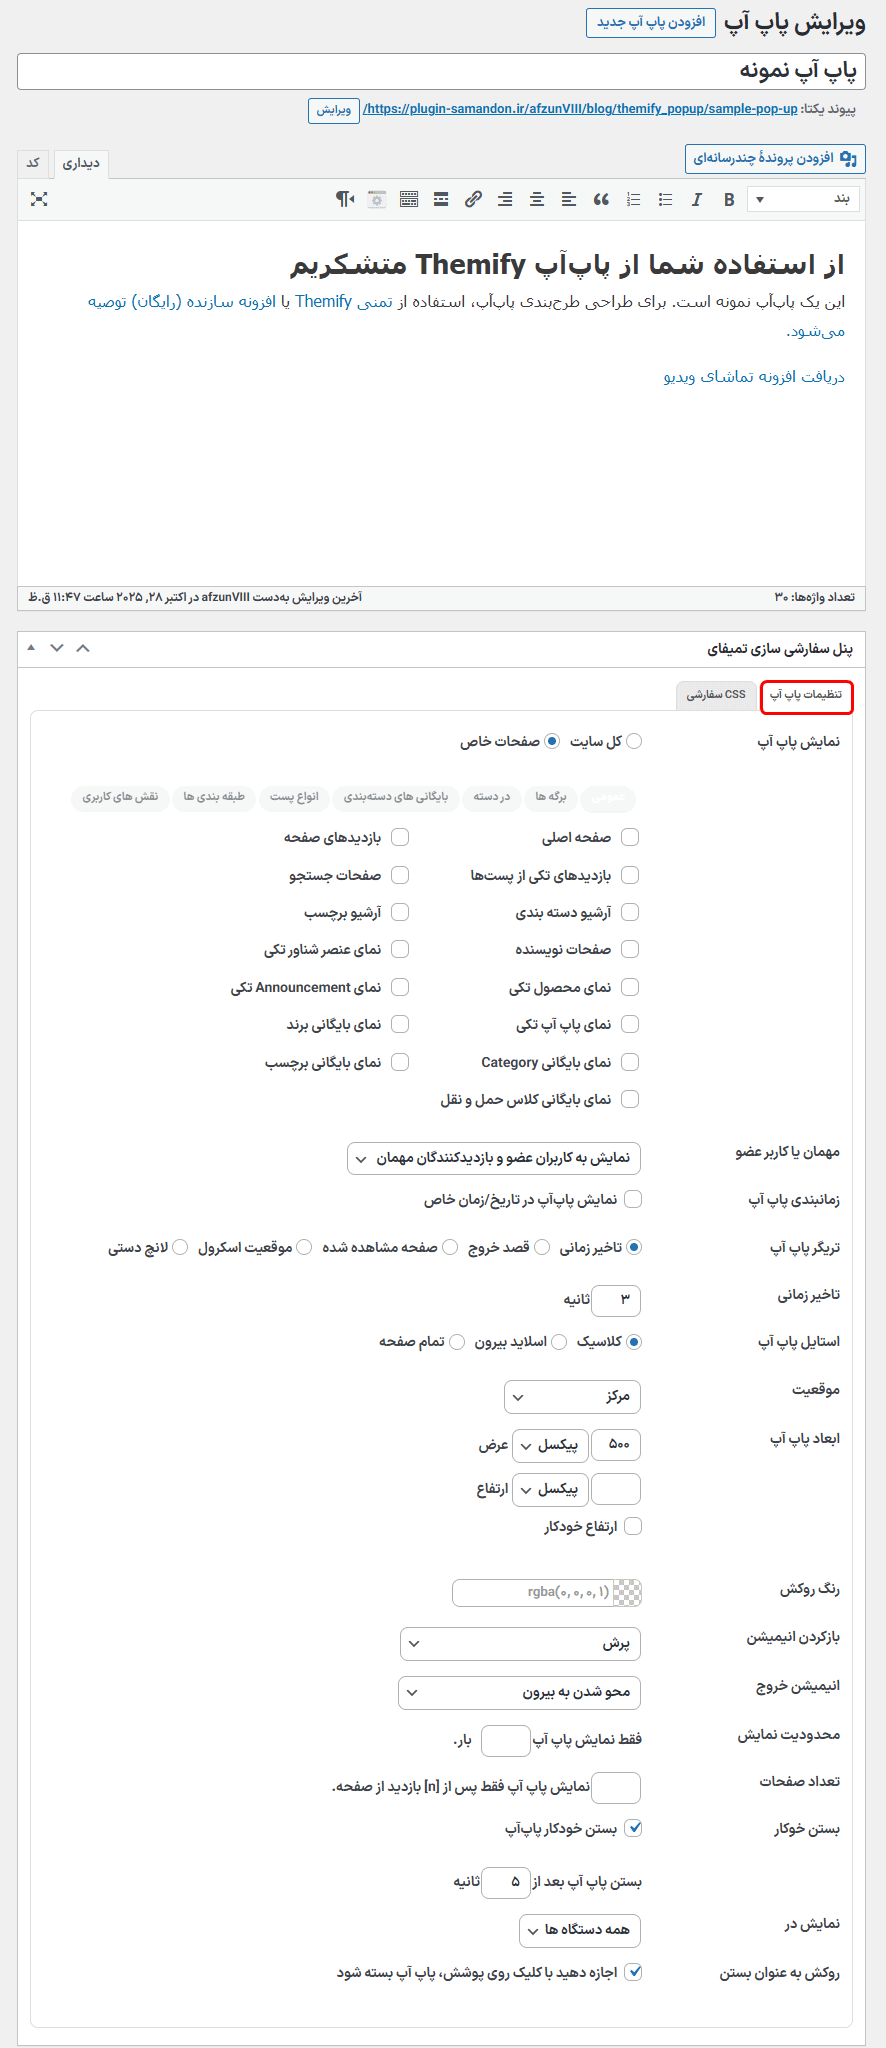886x2048 pixels.
Task: Insert the Read More tag
Action: coord(441,200)
